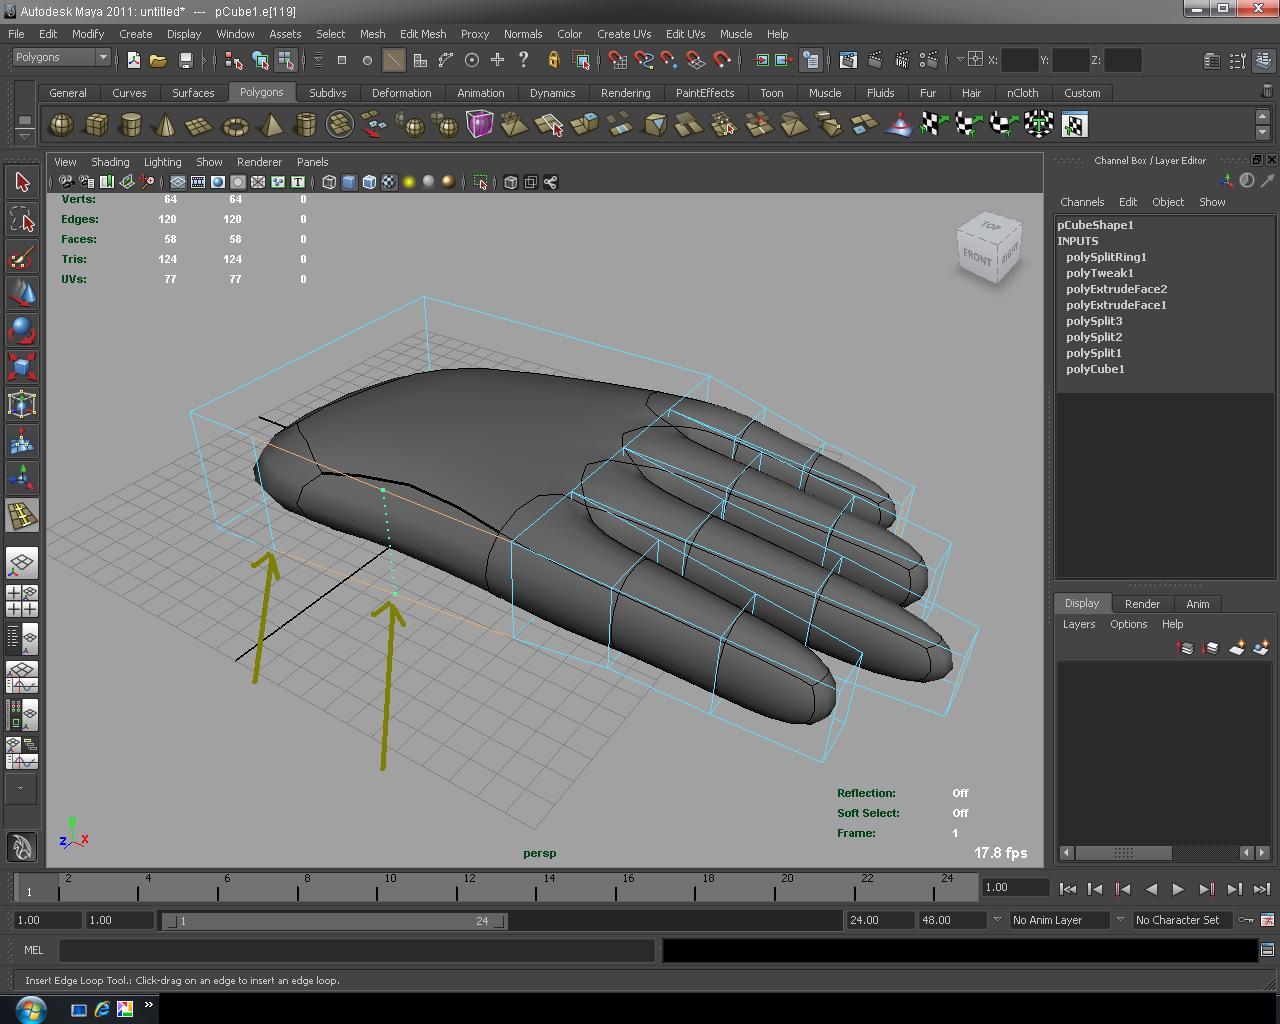Open the Windows Start menu
The image size is (1280, 1024).
click(x=29, y=1008)
